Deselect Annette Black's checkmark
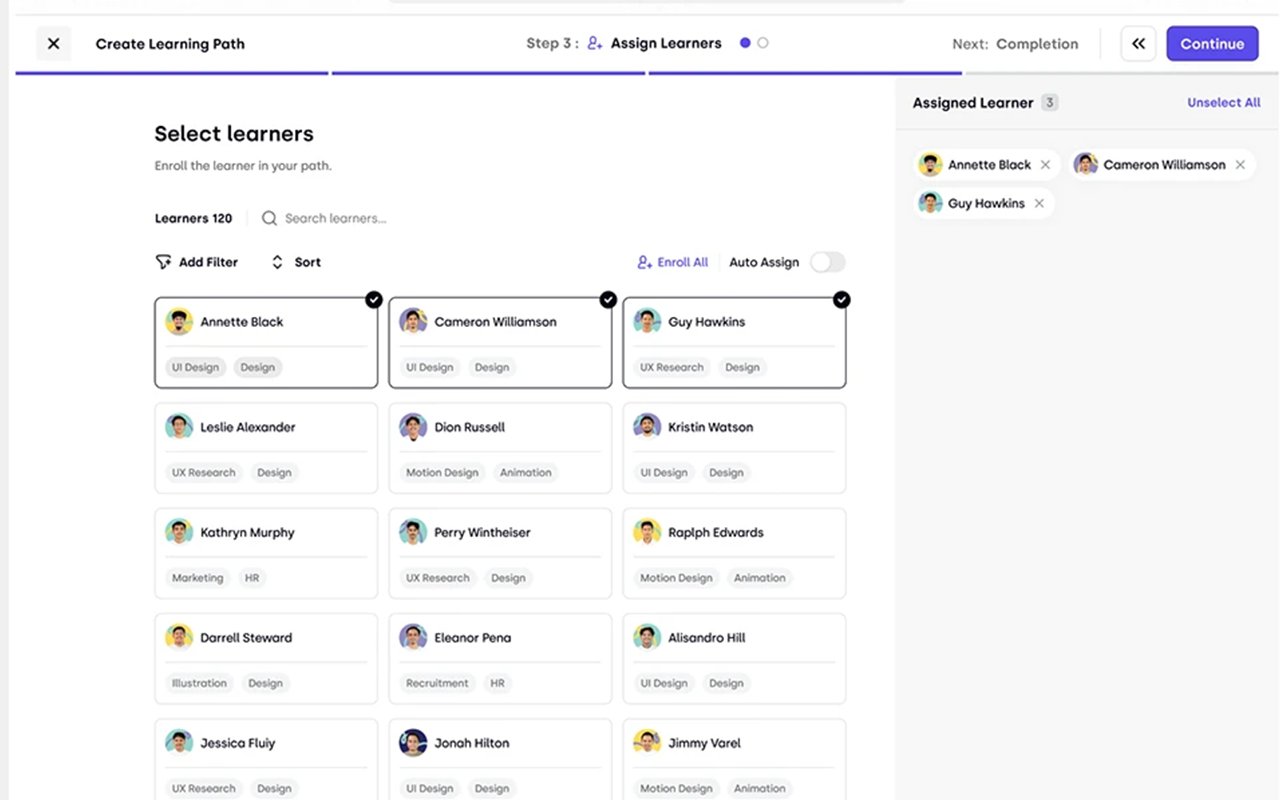1280x800 pixels. tap(374, 299)
